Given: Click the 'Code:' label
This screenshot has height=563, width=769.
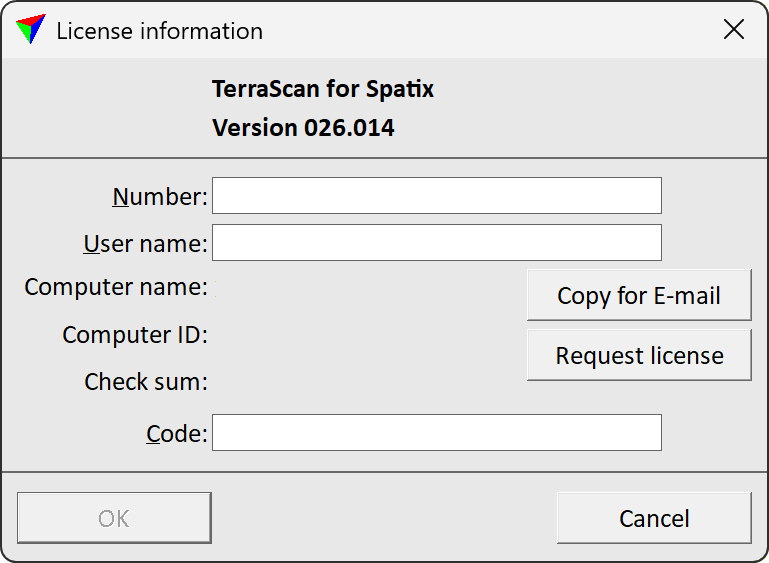Looking at the screenshot, I should pyautogui.click(x=177, y=434).
